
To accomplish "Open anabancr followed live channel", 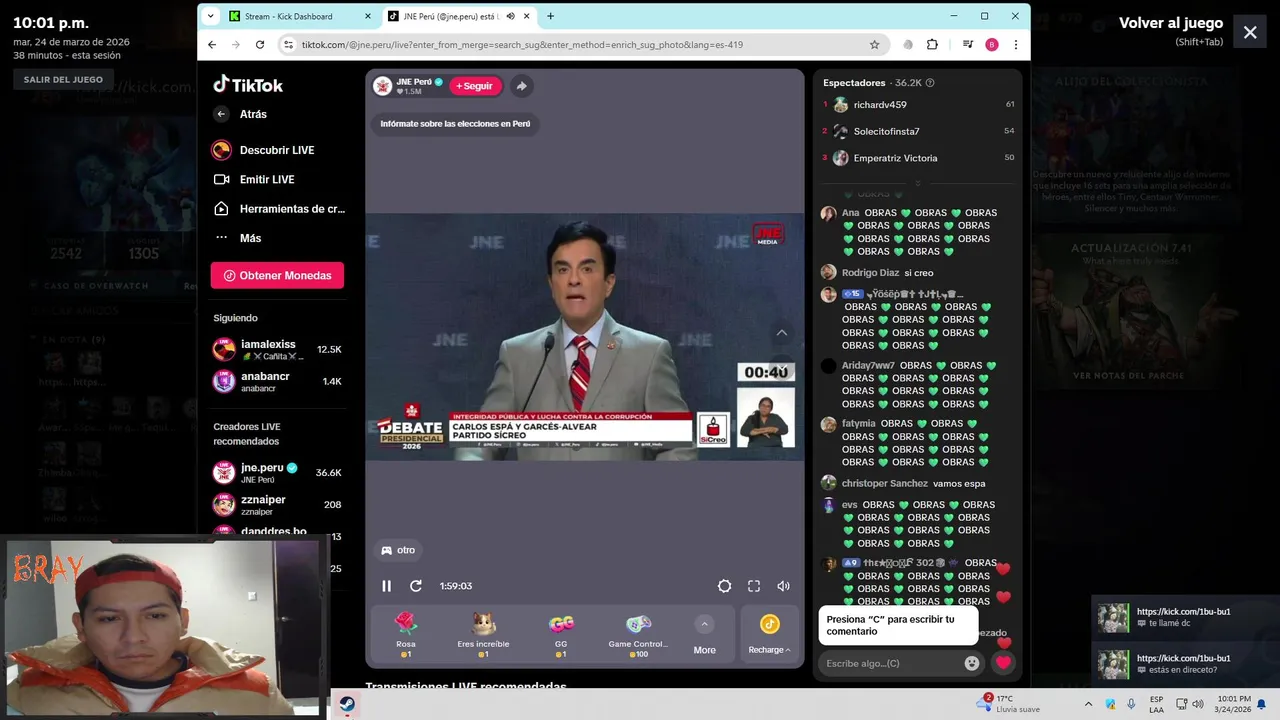I will (x=277, y=381).
